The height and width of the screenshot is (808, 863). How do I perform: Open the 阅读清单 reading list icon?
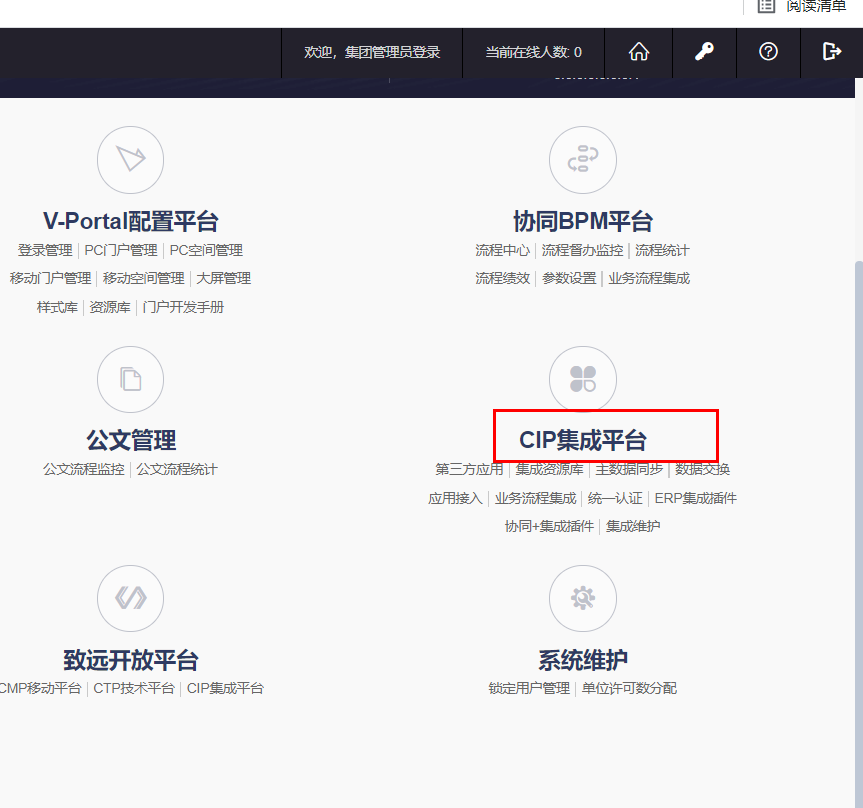pyautogui.click(x=766, y=6)
